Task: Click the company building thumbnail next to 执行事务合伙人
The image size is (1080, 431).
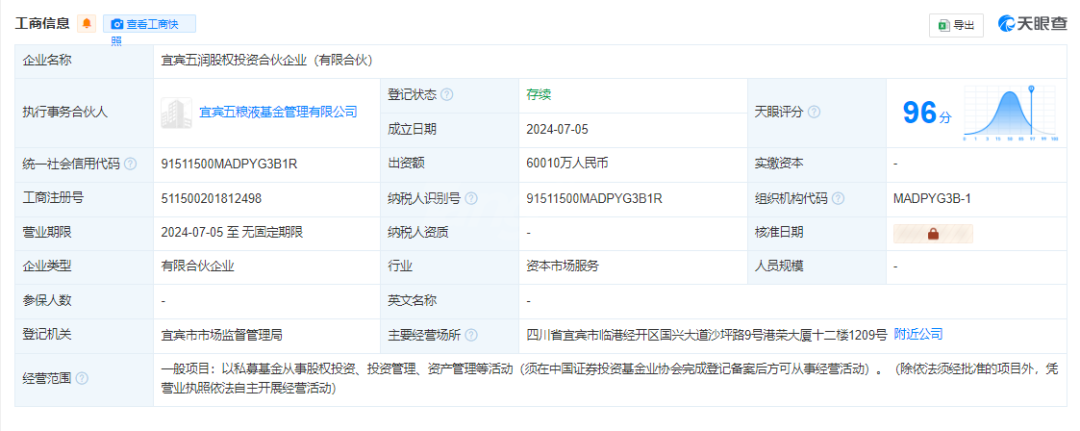Action: pyautogui.click(x=176, y=112)
